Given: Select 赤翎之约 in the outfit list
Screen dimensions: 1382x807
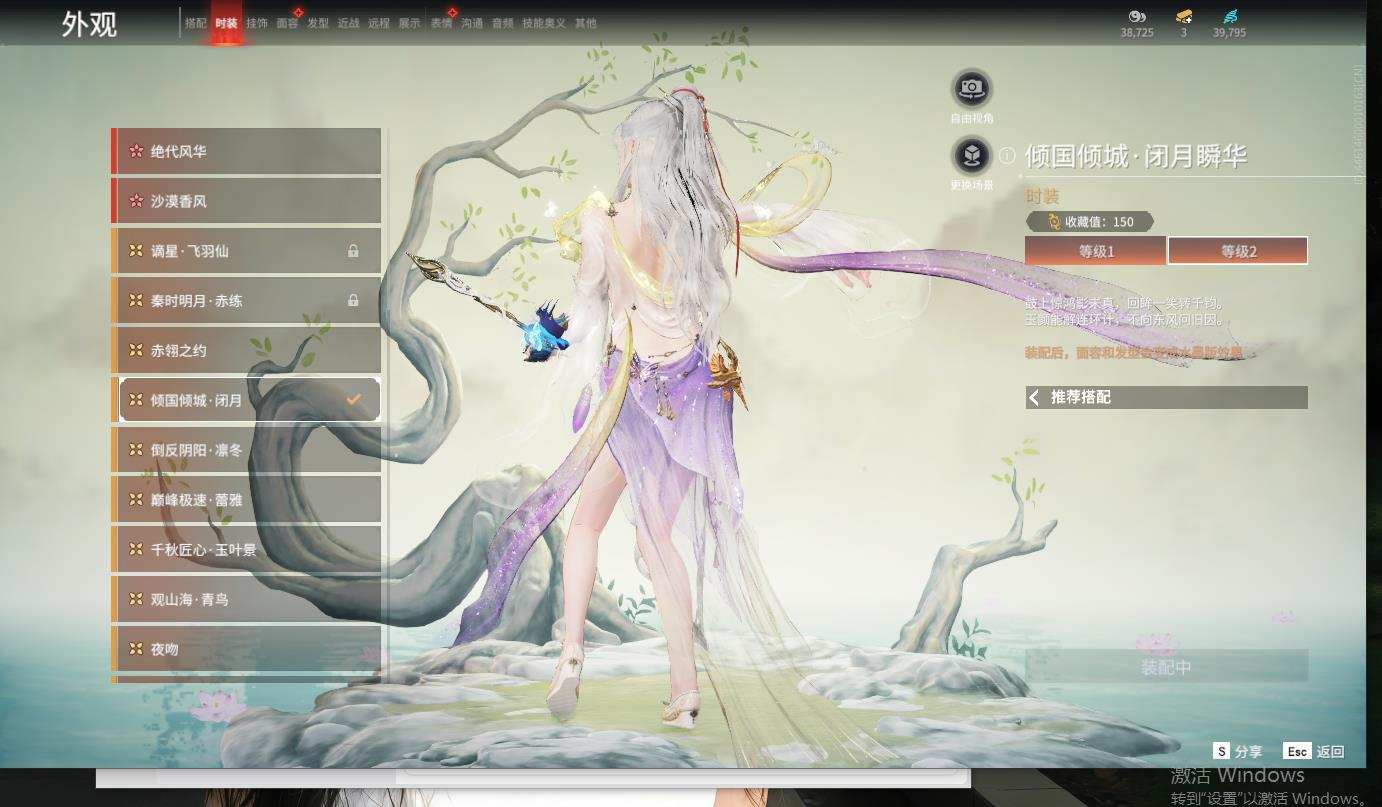Looking at the screenshot, I should pos(246,350).
